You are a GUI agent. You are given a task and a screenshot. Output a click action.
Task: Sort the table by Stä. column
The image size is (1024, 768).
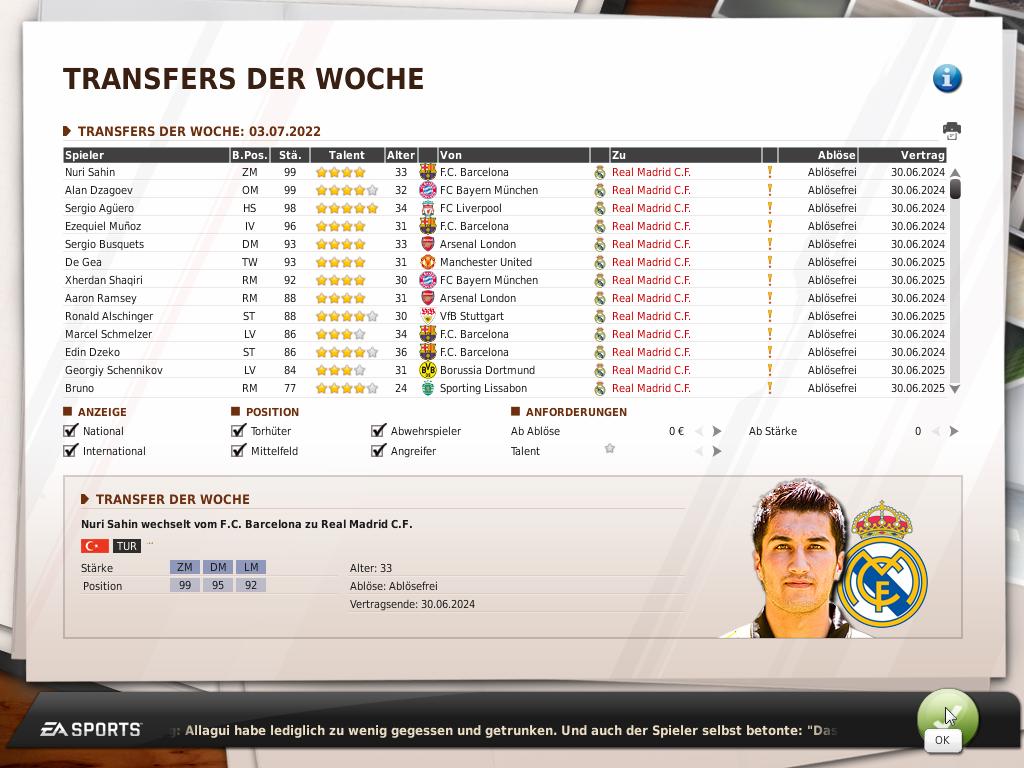[x=290, y=155]
